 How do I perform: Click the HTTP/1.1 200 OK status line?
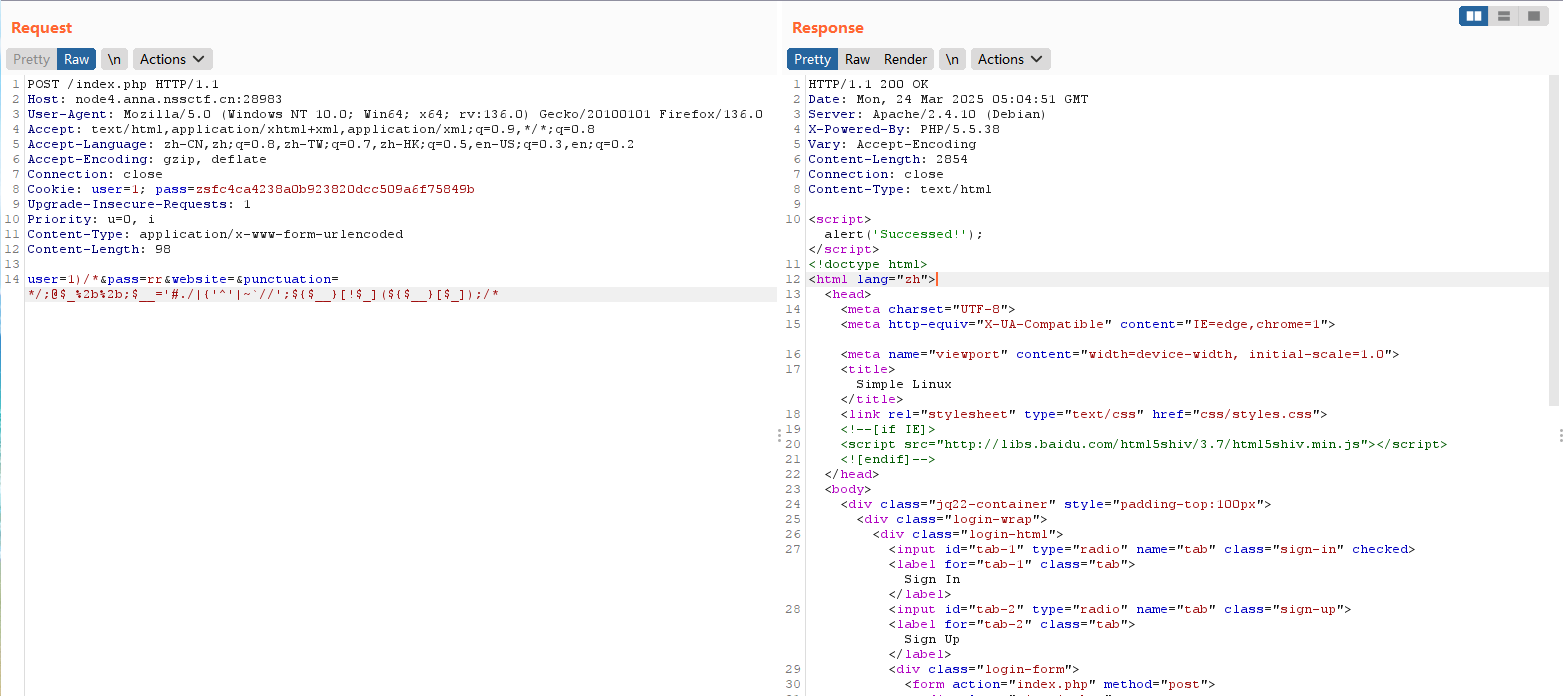[868, 84]
